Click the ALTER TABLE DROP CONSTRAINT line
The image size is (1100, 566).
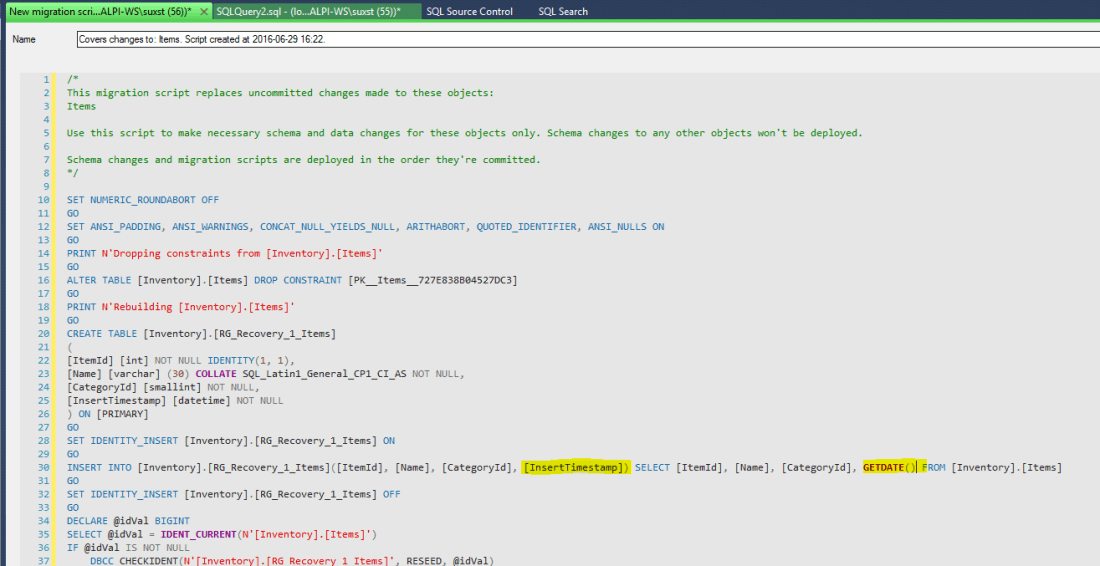click(x=292, y=280)
